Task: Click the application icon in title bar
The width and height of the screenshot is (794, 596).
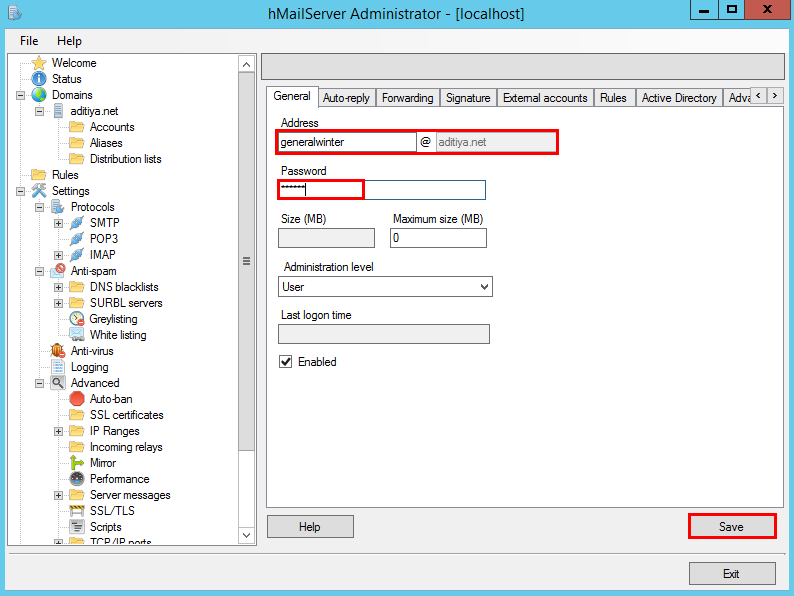Action: tap(15, 13)
